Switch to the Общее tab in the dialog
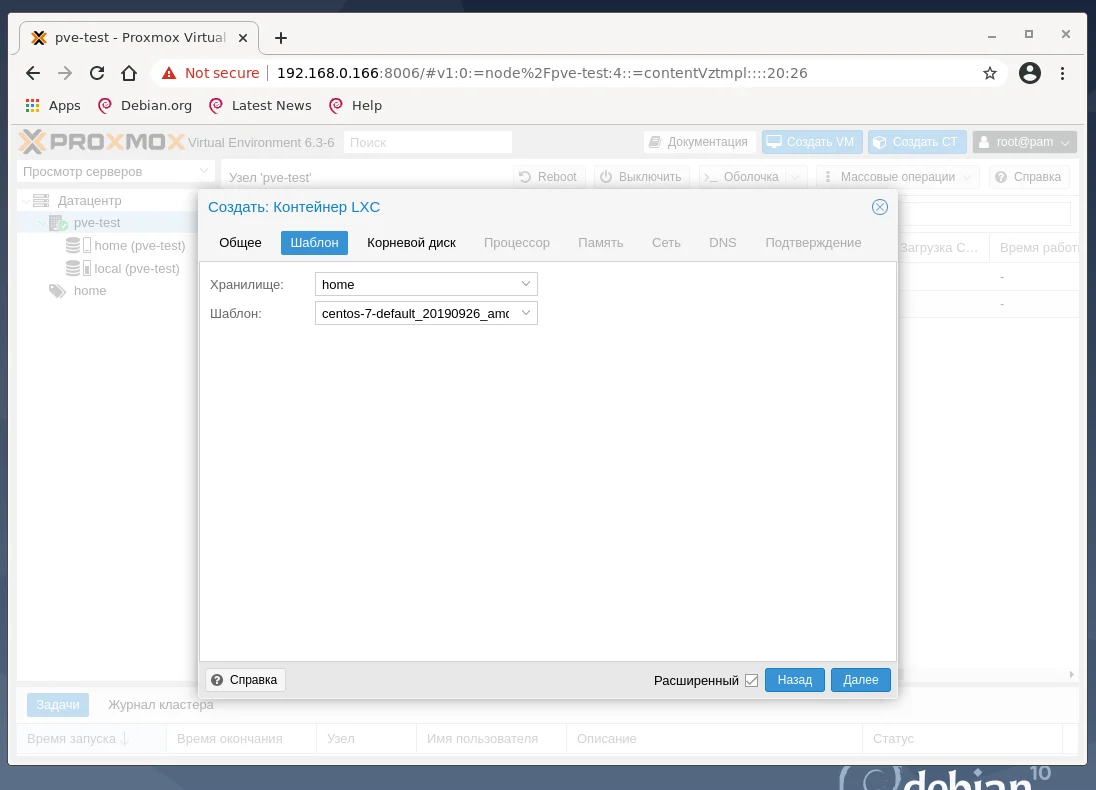The width and height of the screenshot is (1096, 790). (240, 242)
